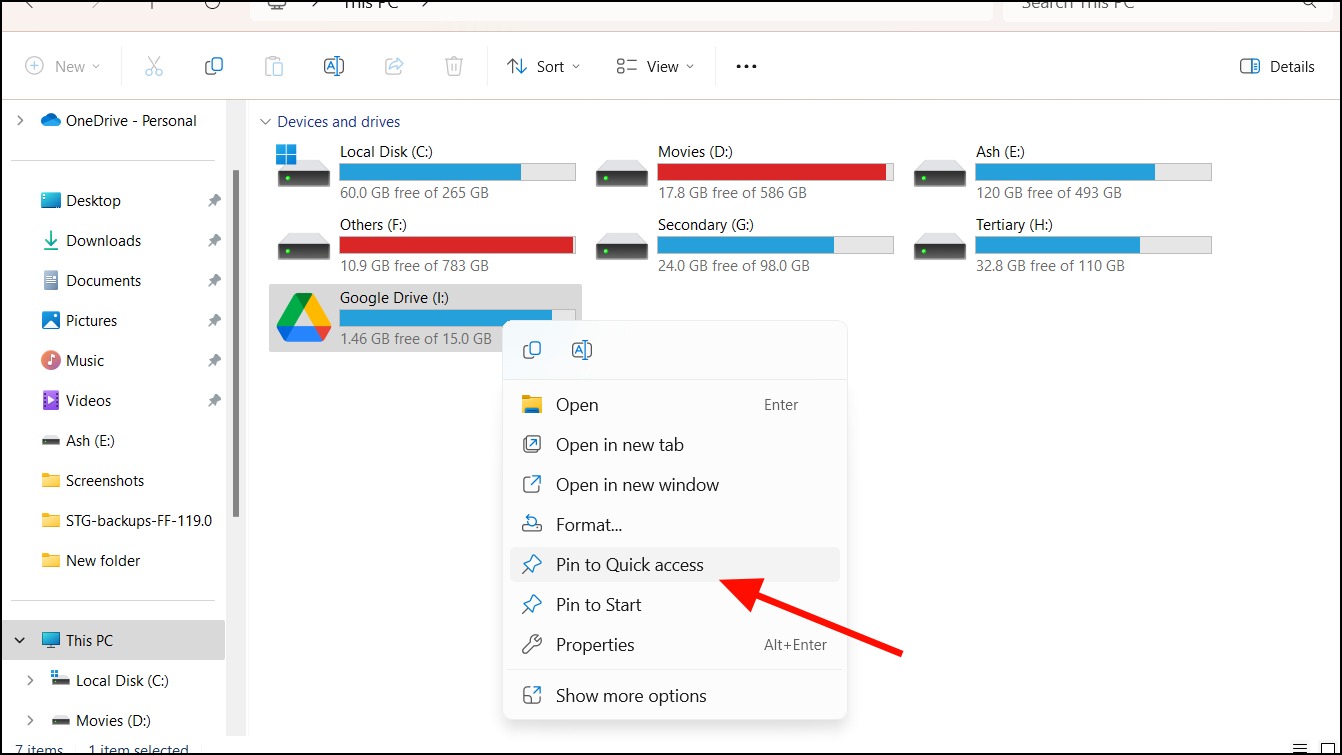Click the Delete trash icon in toolbar
This screenshot has height=755, width=1342.
tap(454, 66)
